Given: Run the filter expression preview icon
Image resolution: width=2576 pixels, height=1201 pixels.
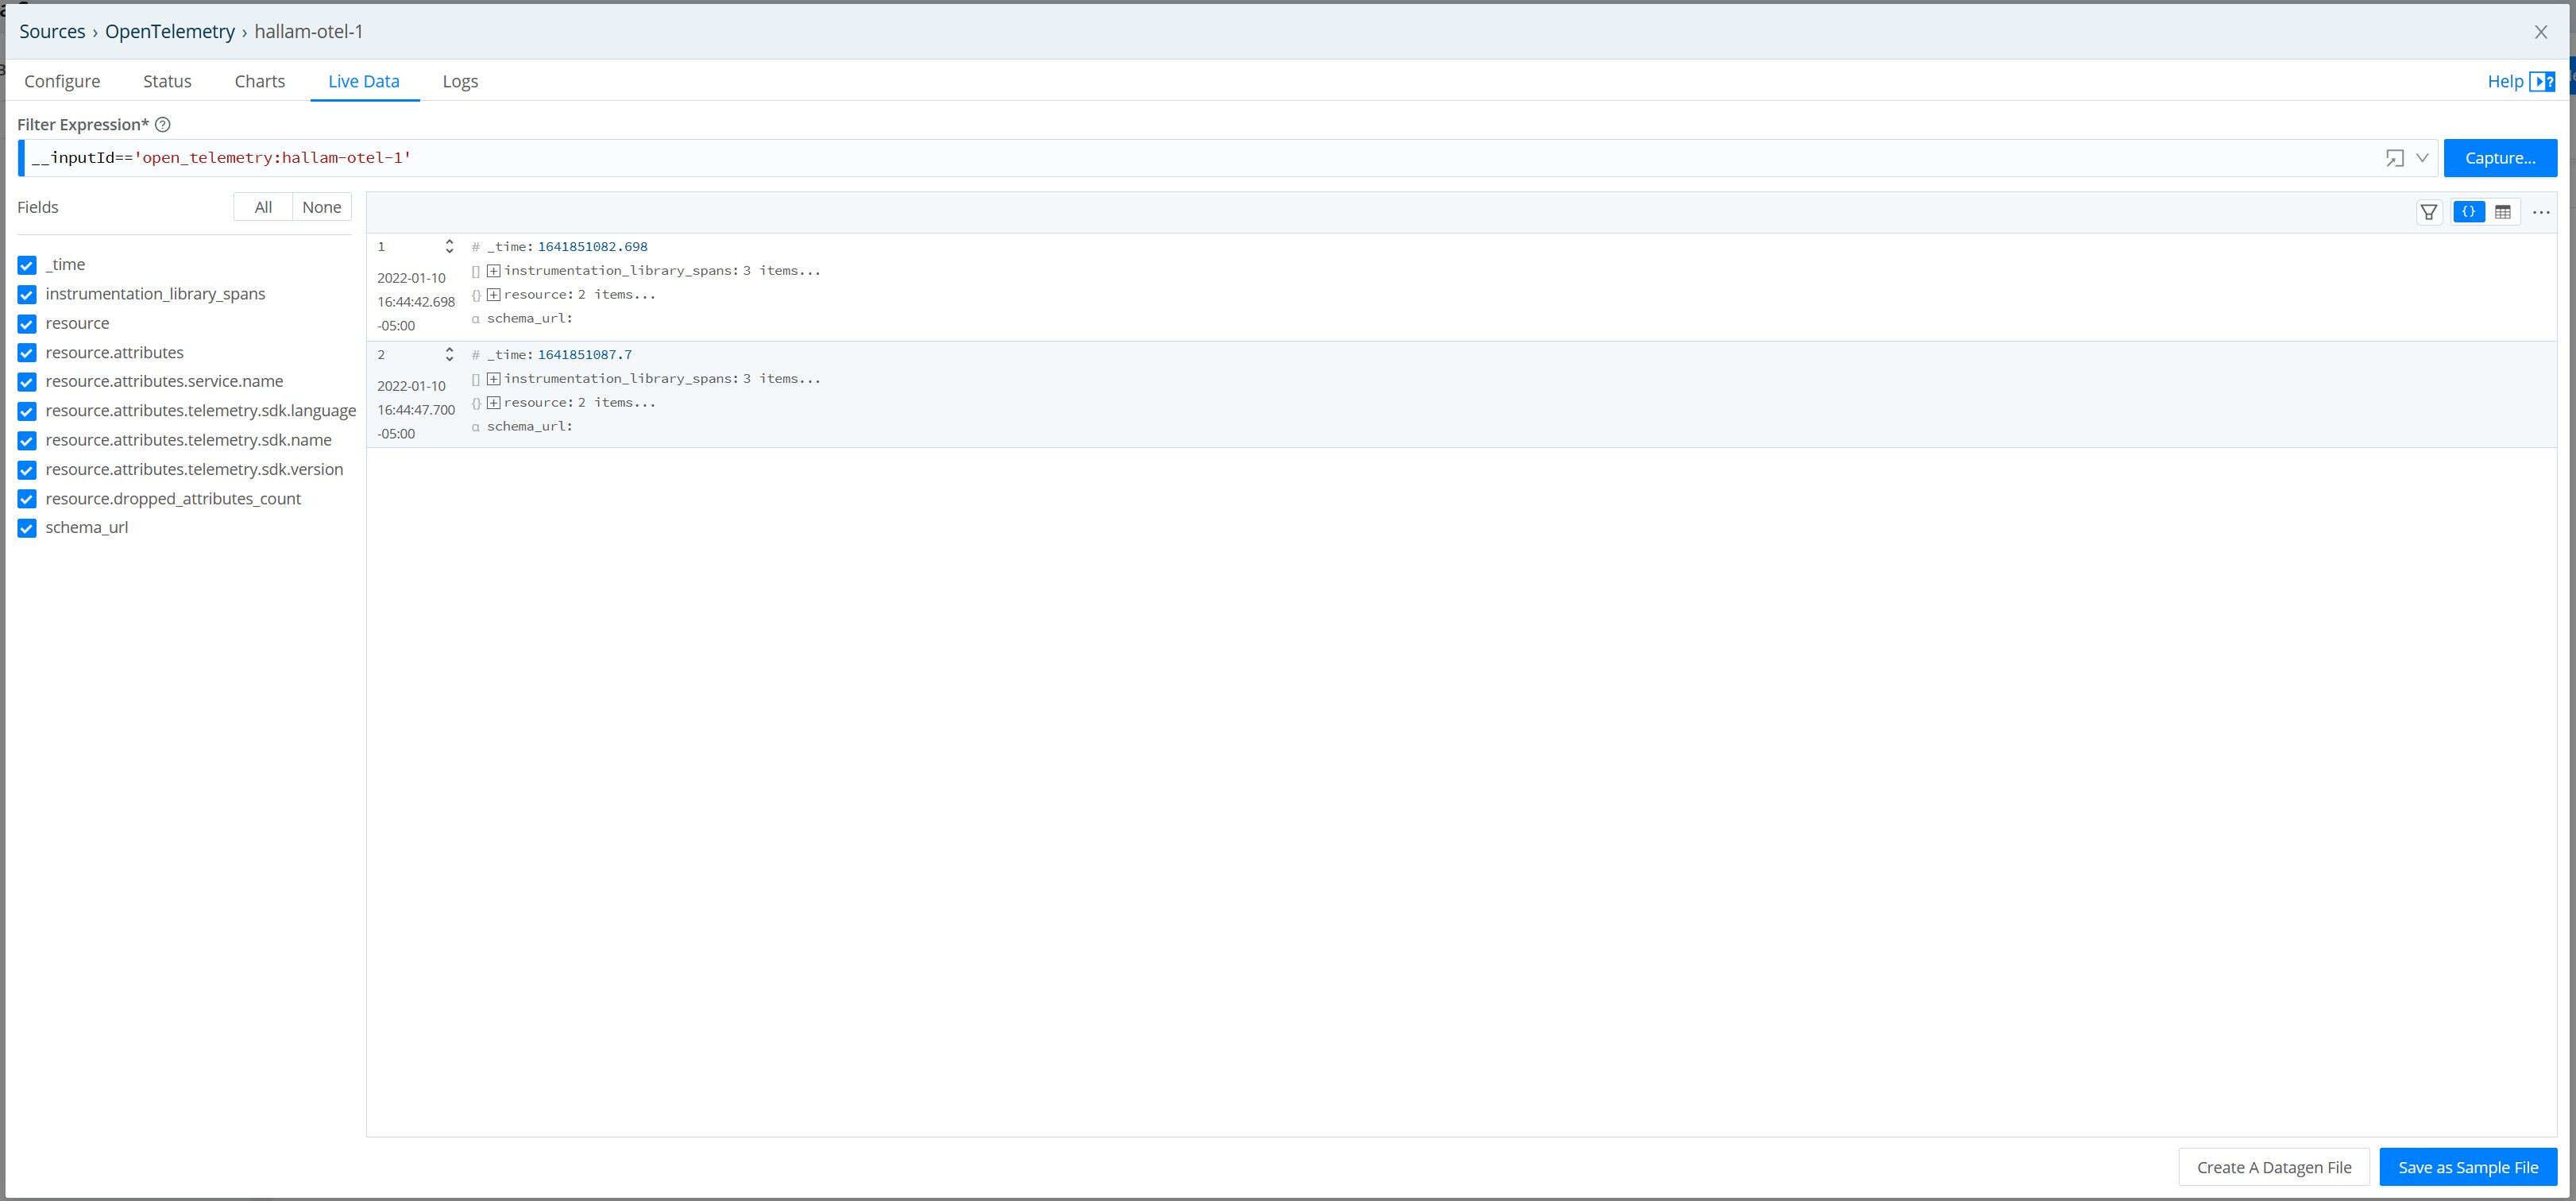Looking at the screenshot, I should 2395,158.
